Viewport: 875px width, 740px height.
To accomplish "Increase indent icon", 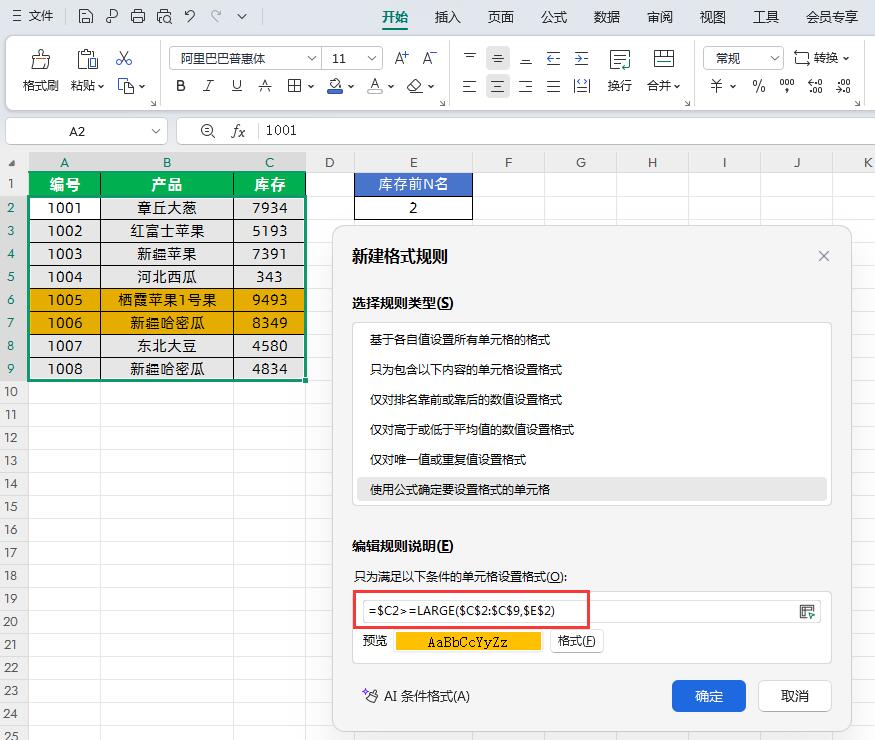I will tap(581, 58).
